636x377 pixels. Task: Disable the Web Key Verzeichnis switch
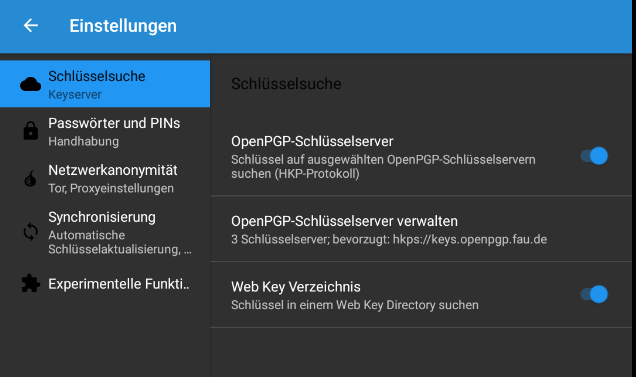tap(594, 294)
